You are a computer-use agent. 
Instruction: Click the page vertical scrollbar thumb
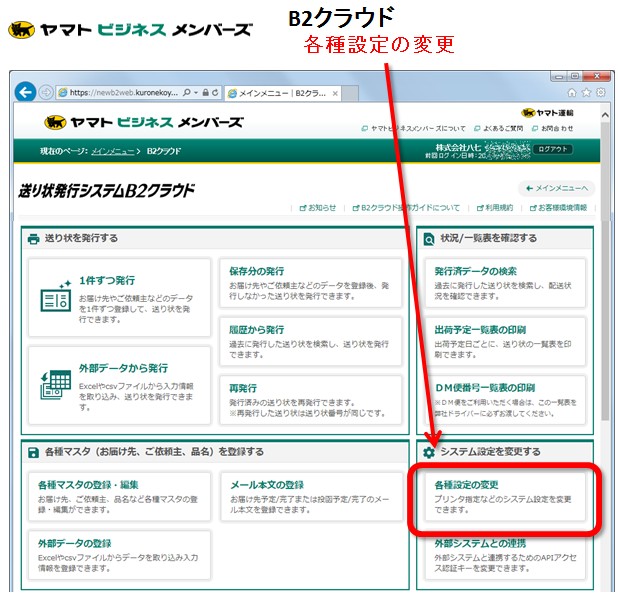pos(605,271)
